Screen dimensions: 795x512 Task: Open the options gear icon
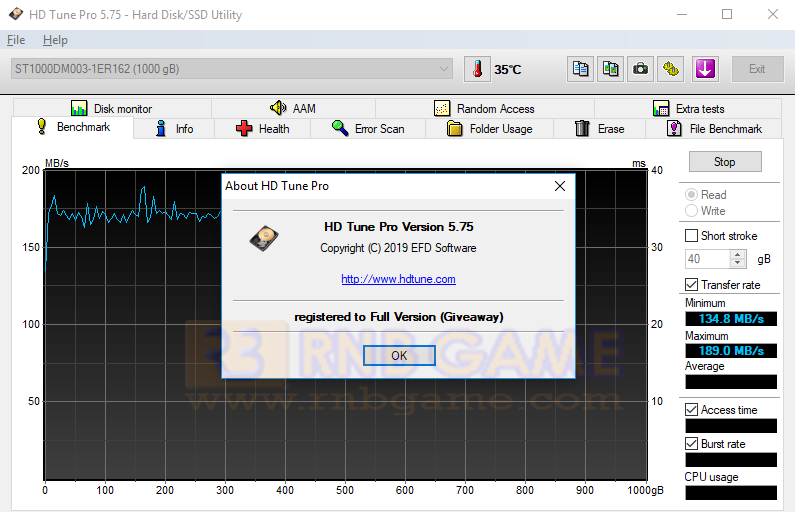coord(671,69)
